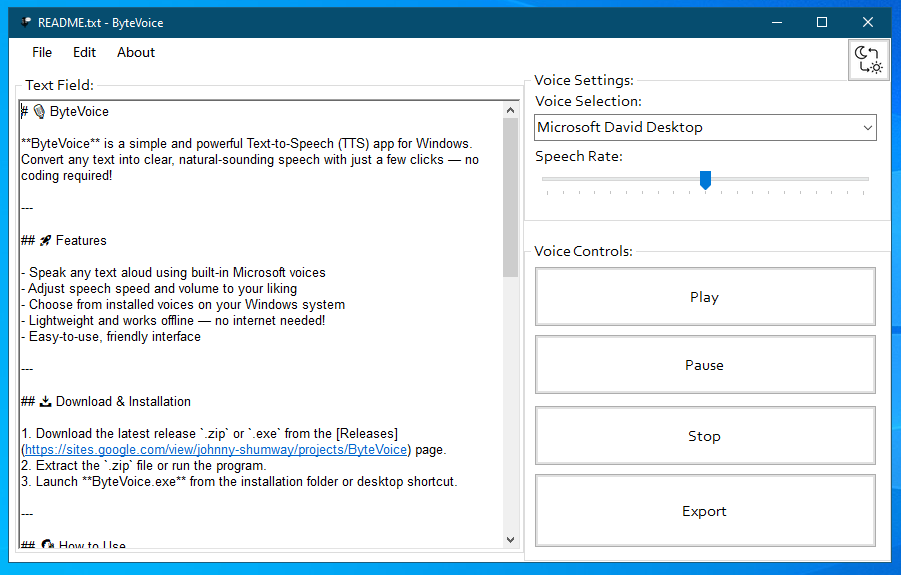
Task: Stop the speech playback
Action: 705,436
